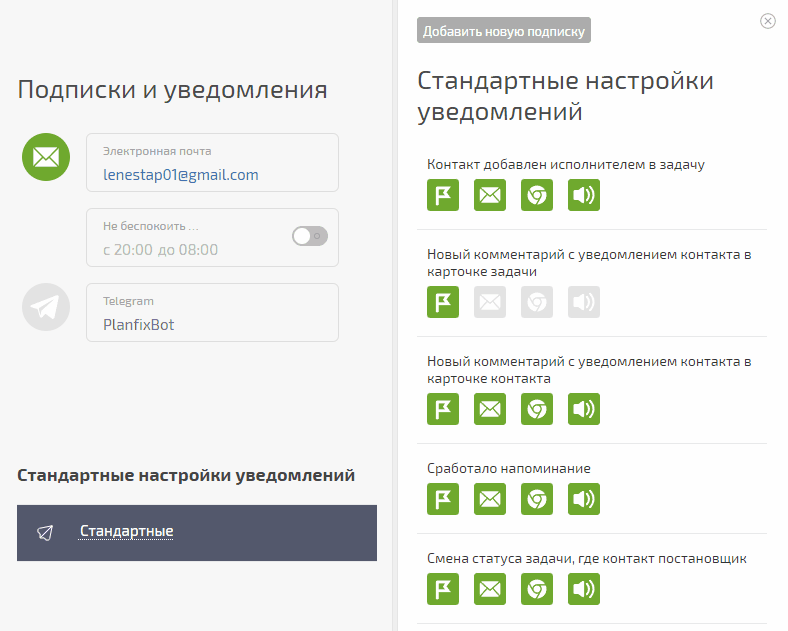Click the green email envelope circle icon
Screen dimensions: 788x631
pos(46,157)
